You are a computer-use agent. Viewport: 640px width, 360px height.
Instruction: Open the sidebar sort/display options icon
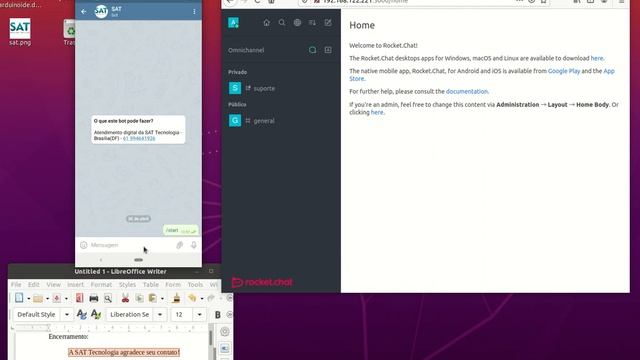(x=312, y=23)
